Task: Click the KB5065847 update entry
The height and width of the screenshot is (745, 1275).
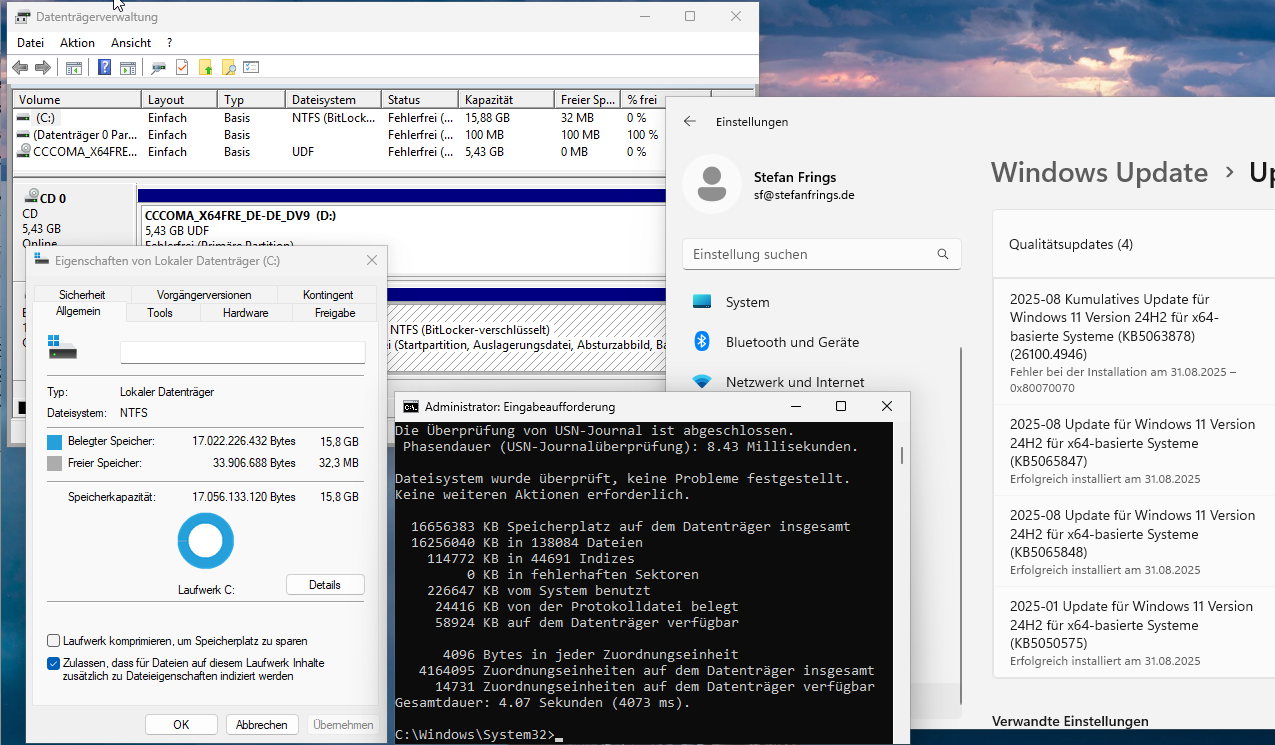Action: [x=1134, y=451]
